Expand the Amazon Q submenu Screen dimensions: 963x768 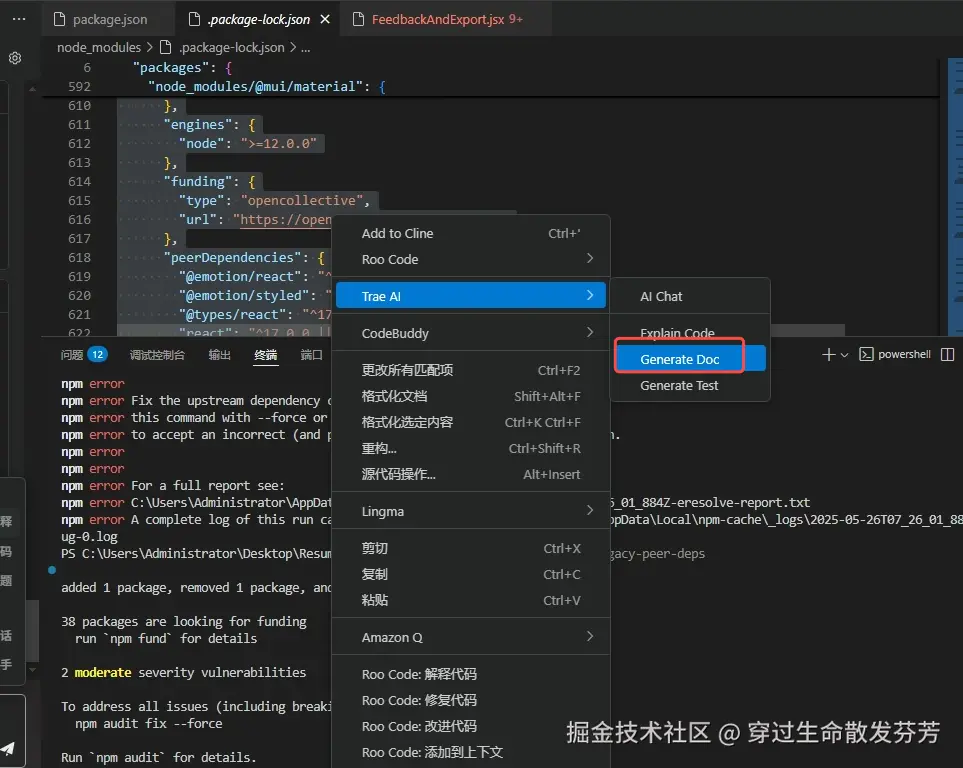470,637
